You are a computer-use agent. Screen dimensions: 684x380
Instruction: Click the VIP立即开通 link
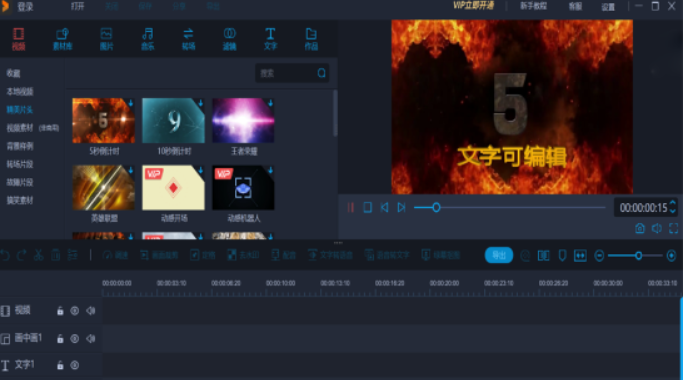click(473, 6)
